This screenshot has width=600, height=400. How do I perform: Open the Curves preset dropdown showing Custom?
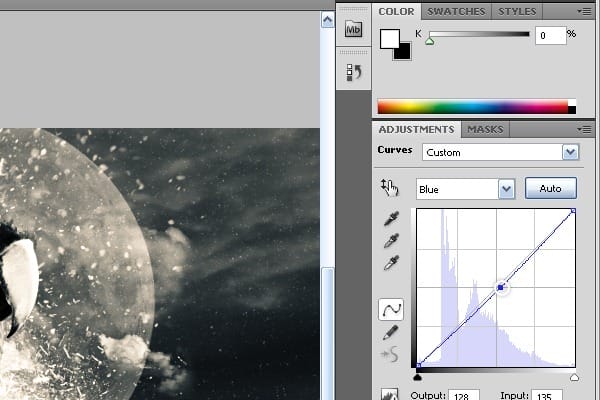tap(500, 152)
